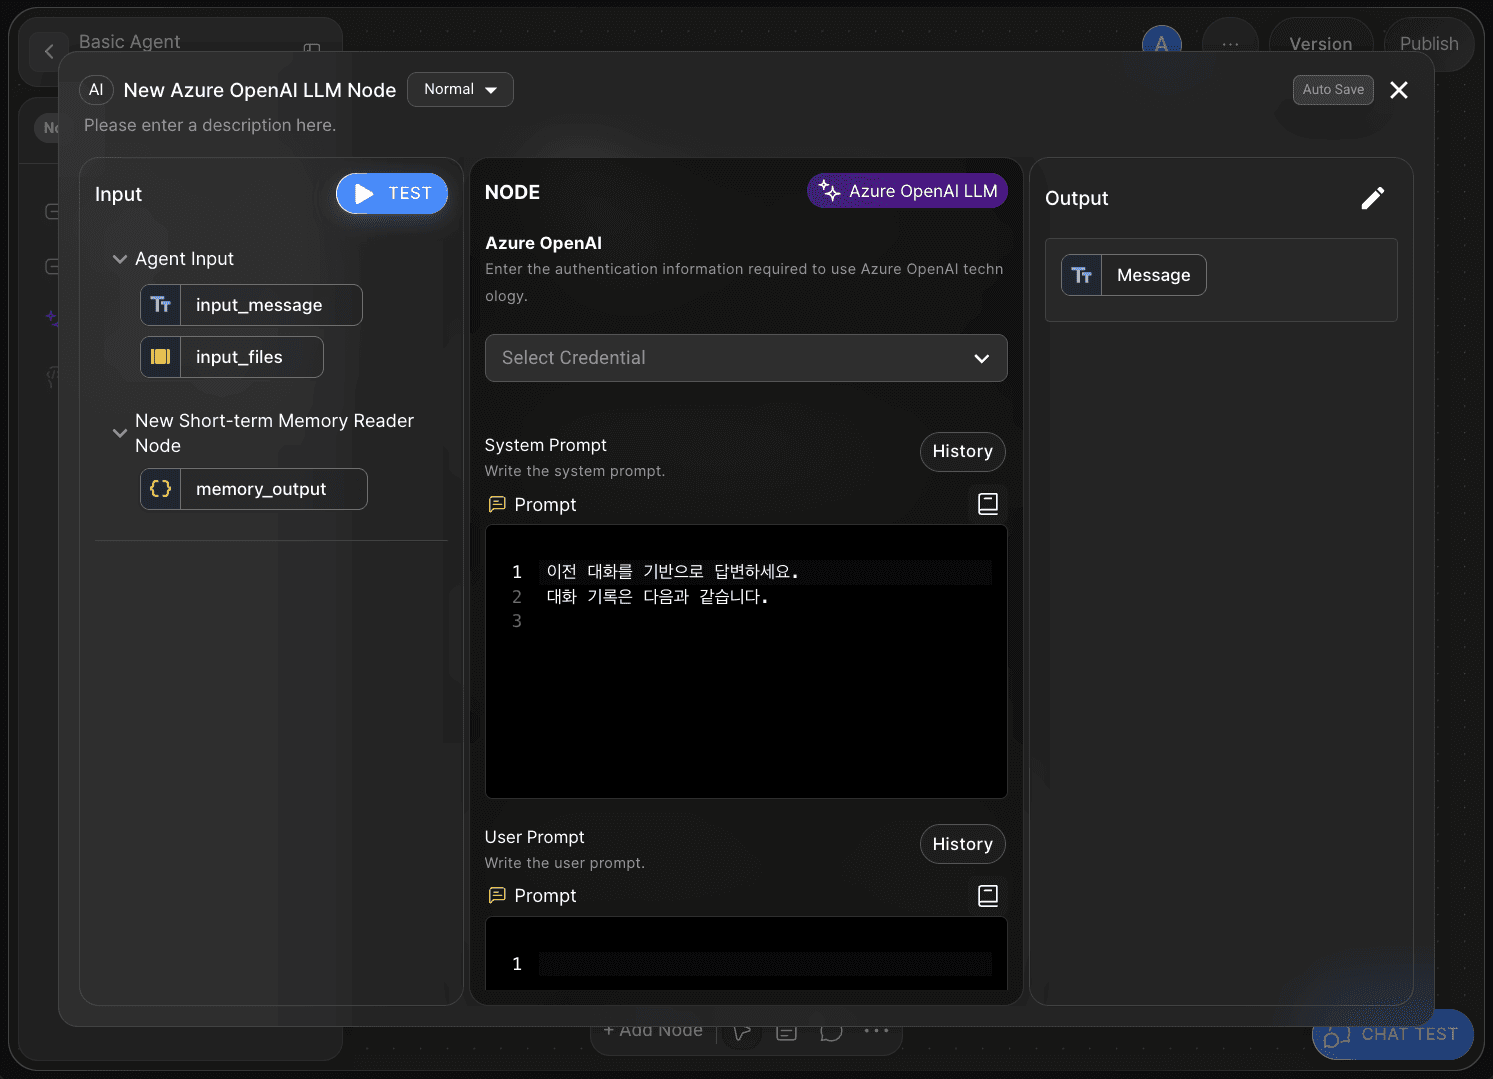
Task: Click the second line of the System Prompt
Action: pos(657,597)
